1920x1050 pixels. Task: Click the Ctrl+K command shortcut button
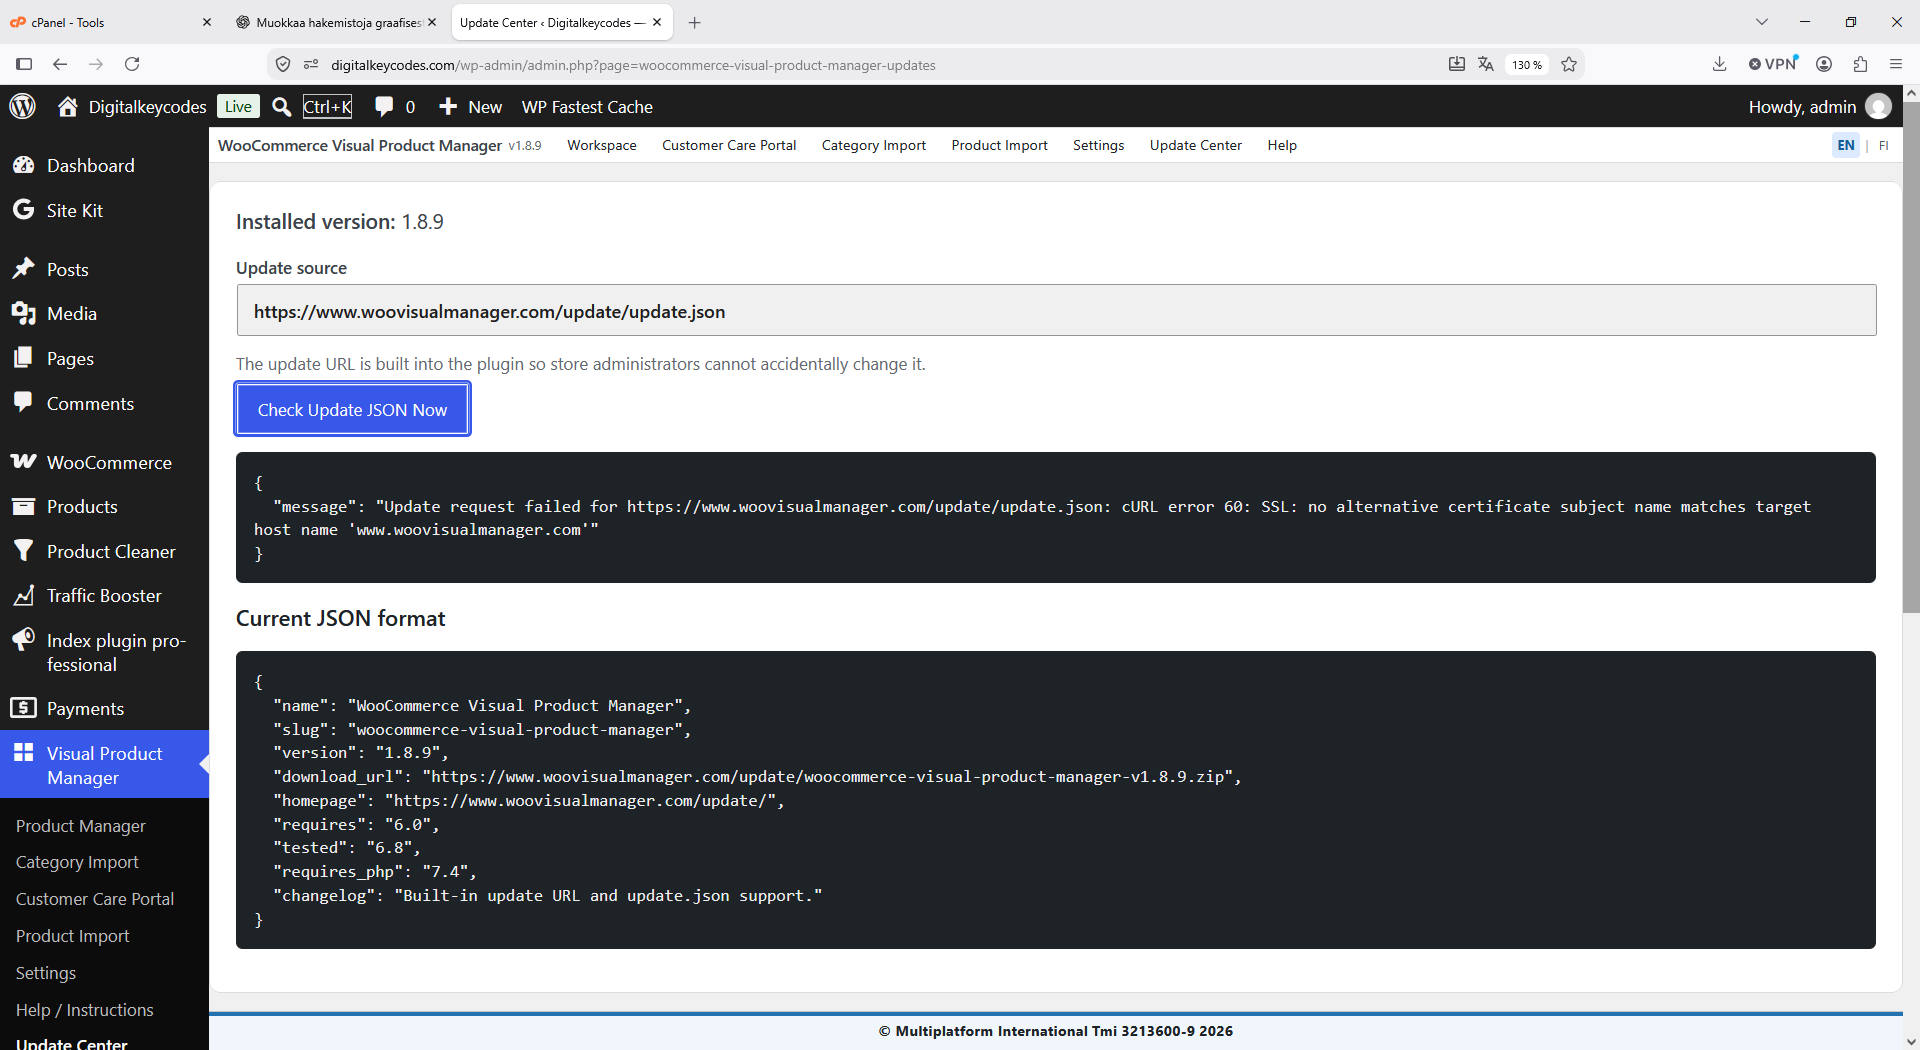click(327, 106)
